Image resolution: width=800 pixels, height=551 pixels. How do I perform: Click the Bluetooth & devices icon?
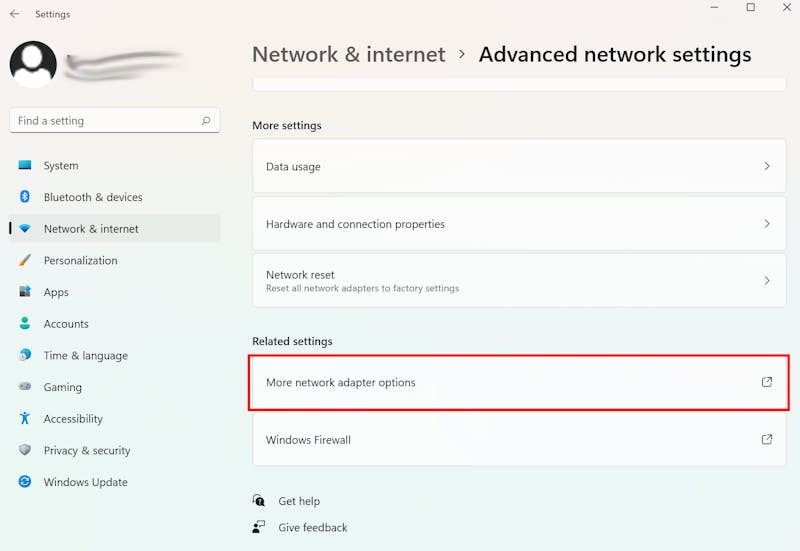coord(24,196)
